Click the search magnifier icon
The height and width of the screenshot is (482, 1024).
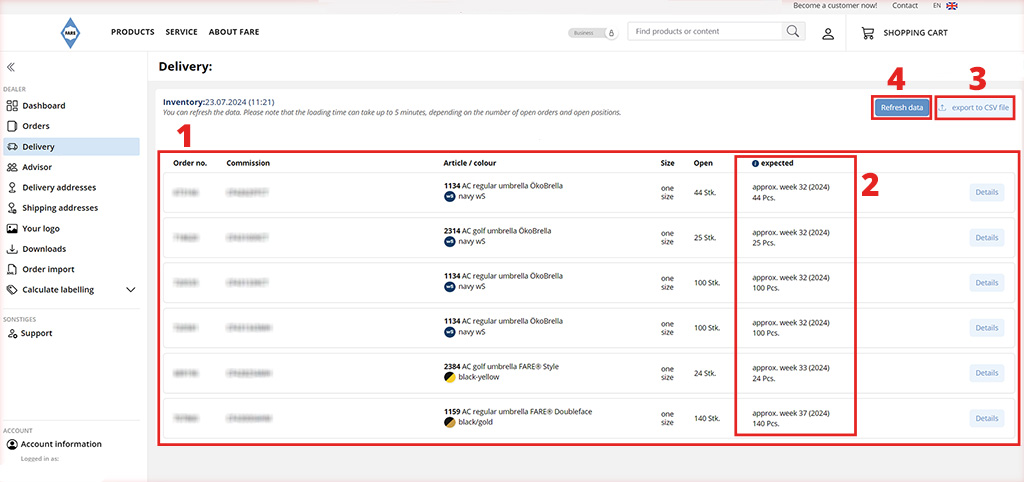[793, 31]
